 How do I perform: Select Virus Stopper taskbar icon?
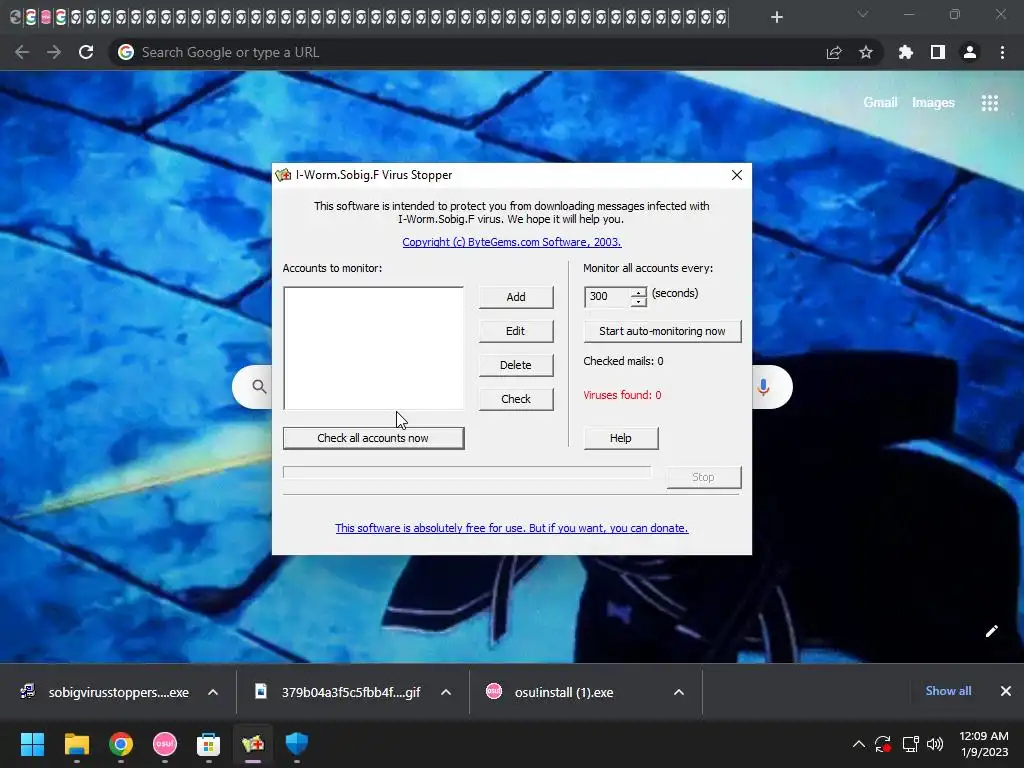(253, 744)
